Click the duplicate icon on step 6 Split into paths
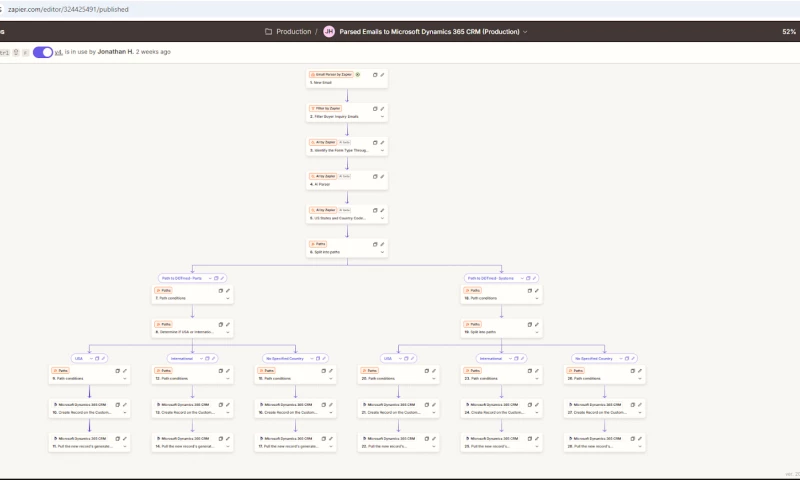The height and width of the screenshot is (480, 800). pyautogui.click(x=375, y=244)
